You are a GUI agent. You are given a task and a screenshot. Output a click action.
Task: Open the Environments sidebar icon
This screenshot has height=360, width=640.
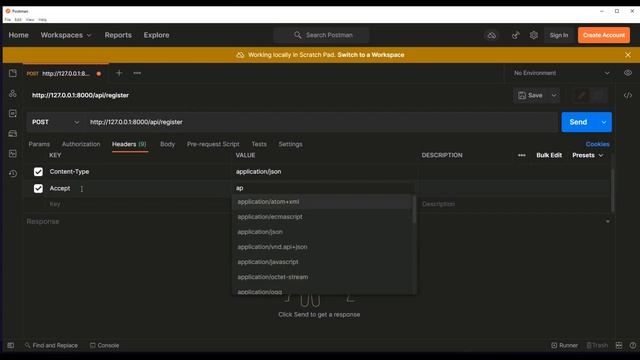point(13,113)
